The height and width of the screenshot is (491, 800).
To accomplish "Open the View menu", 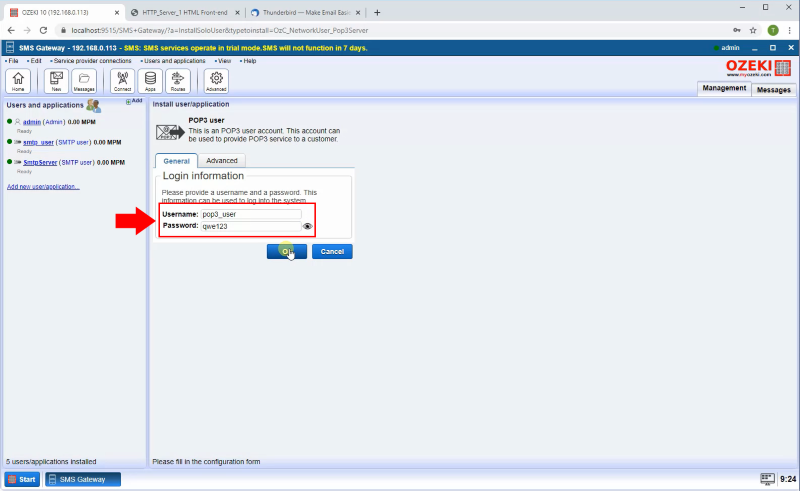I will coord(223,61).
